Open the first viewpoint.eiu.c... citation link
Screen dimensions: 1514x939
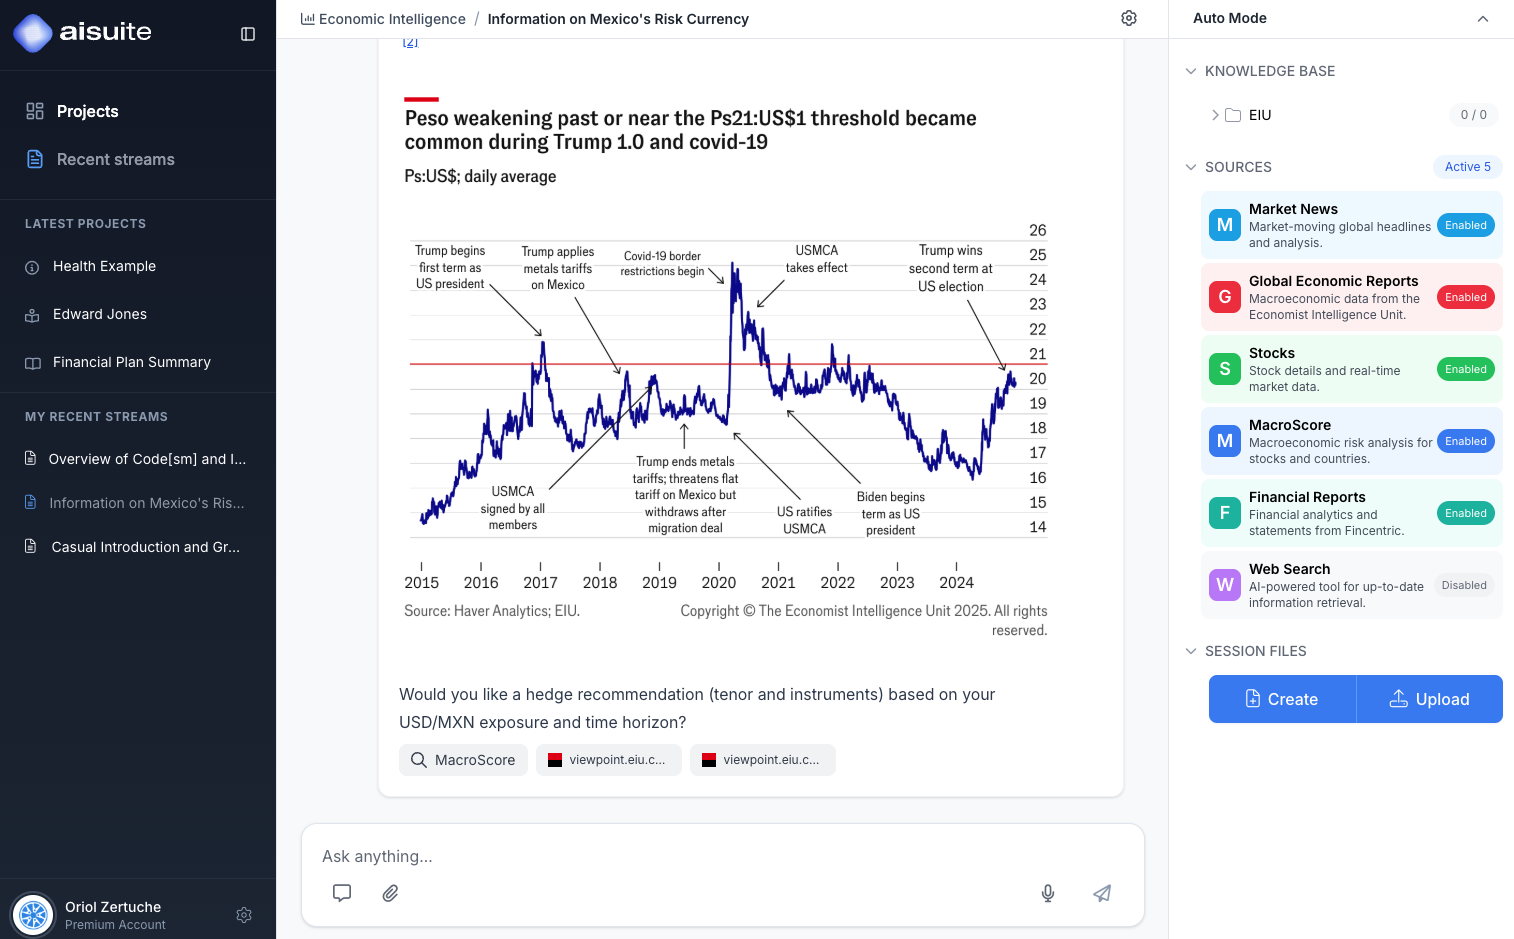[x=608, y=760]
